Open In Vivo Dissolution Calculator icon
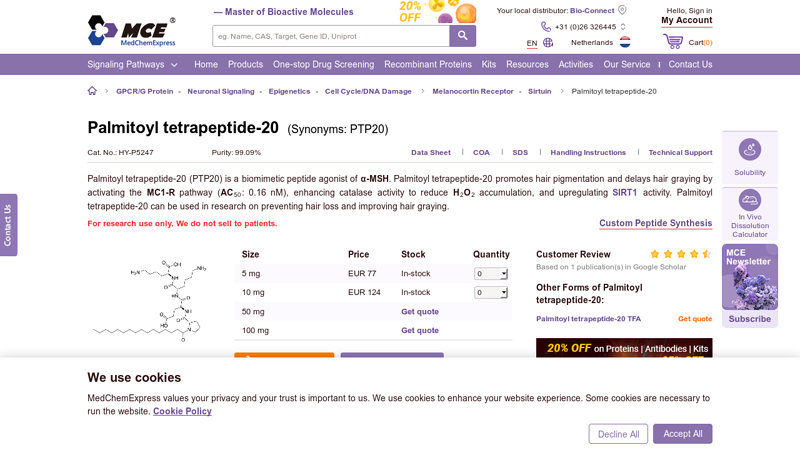This screenshot has height=450, width=800. coord(749,200)
